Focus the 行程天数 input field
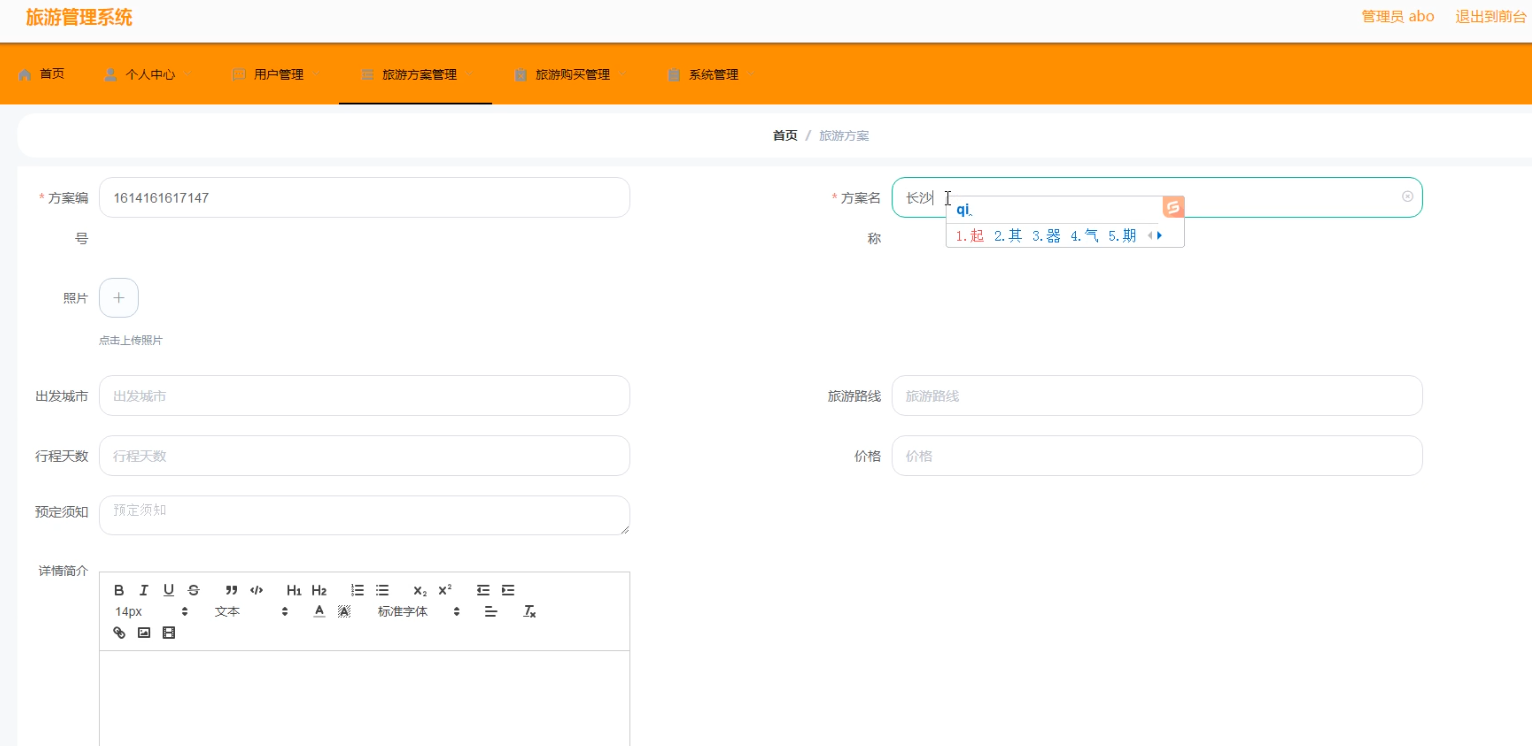Image resolution: width=1532 pixels, height=746 pixels. click(364, 456)
